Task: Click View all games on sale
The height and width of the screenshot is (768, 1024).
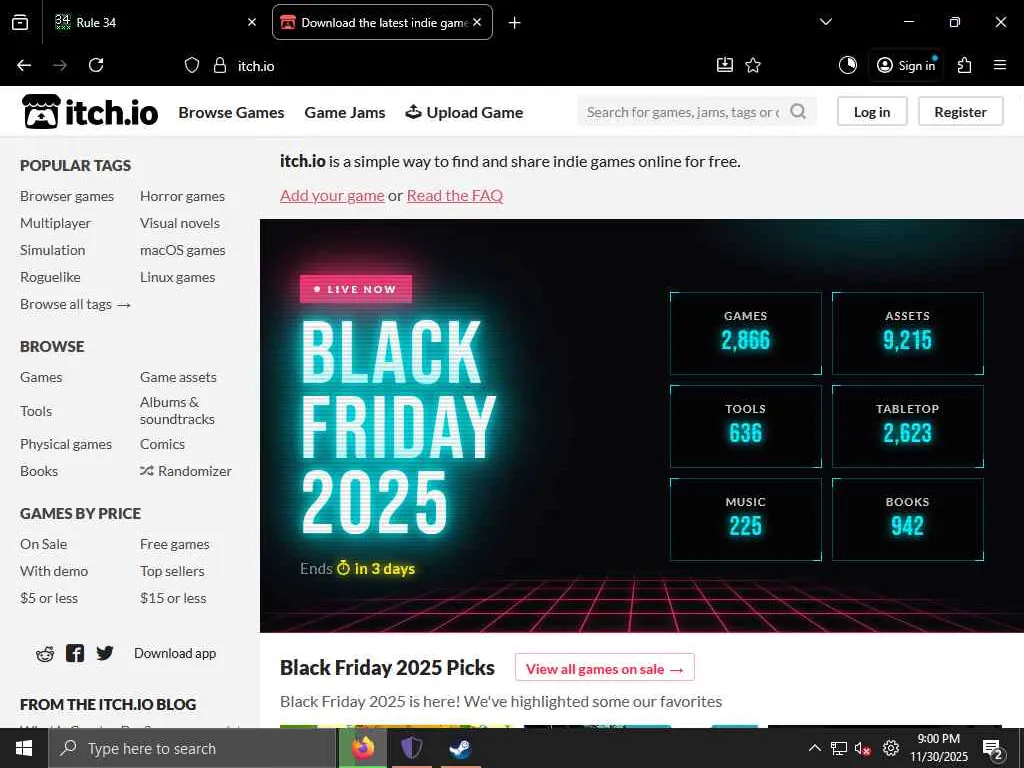Action: coord(605,669)
